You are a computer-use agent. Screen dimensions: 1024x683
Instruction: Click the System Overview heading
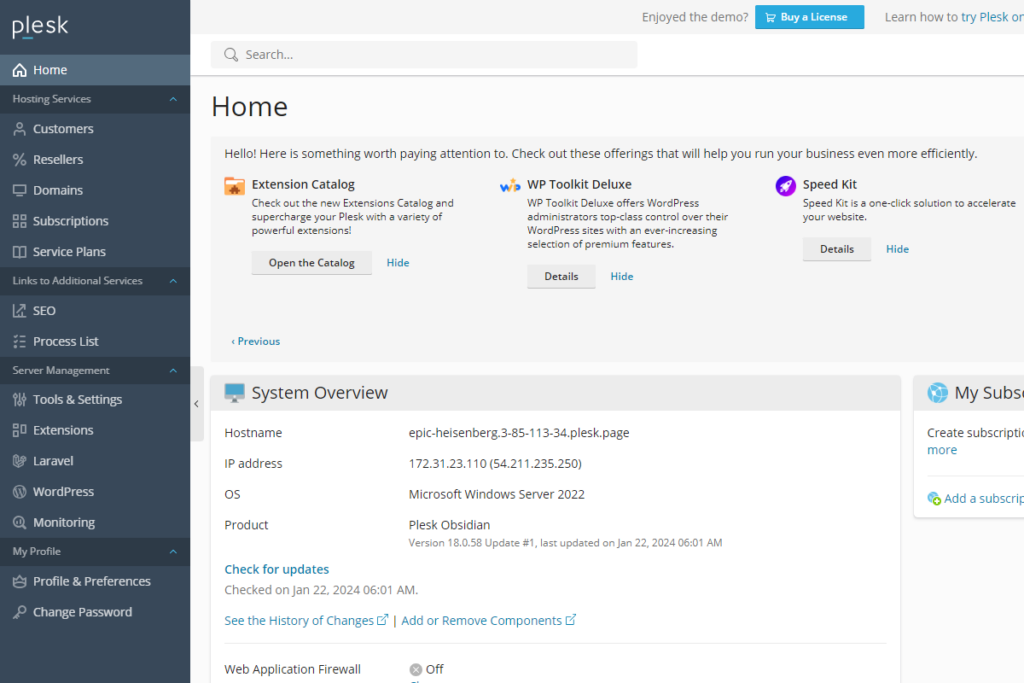[319, 393]
